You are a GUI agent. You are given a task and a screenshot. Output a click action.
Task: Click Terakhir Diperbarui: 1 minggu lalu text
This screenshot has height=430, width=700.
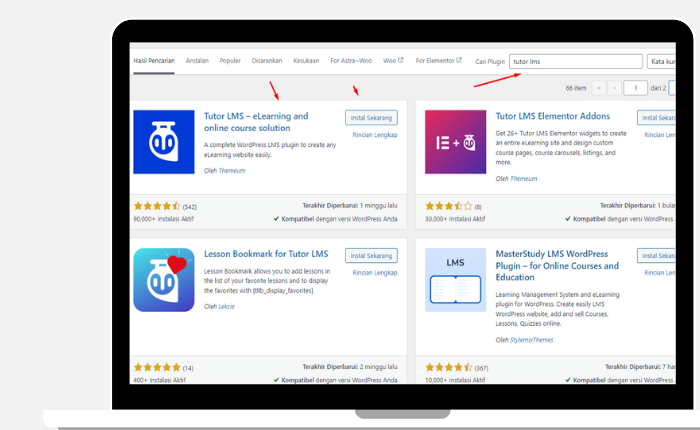tap(350, 206)
